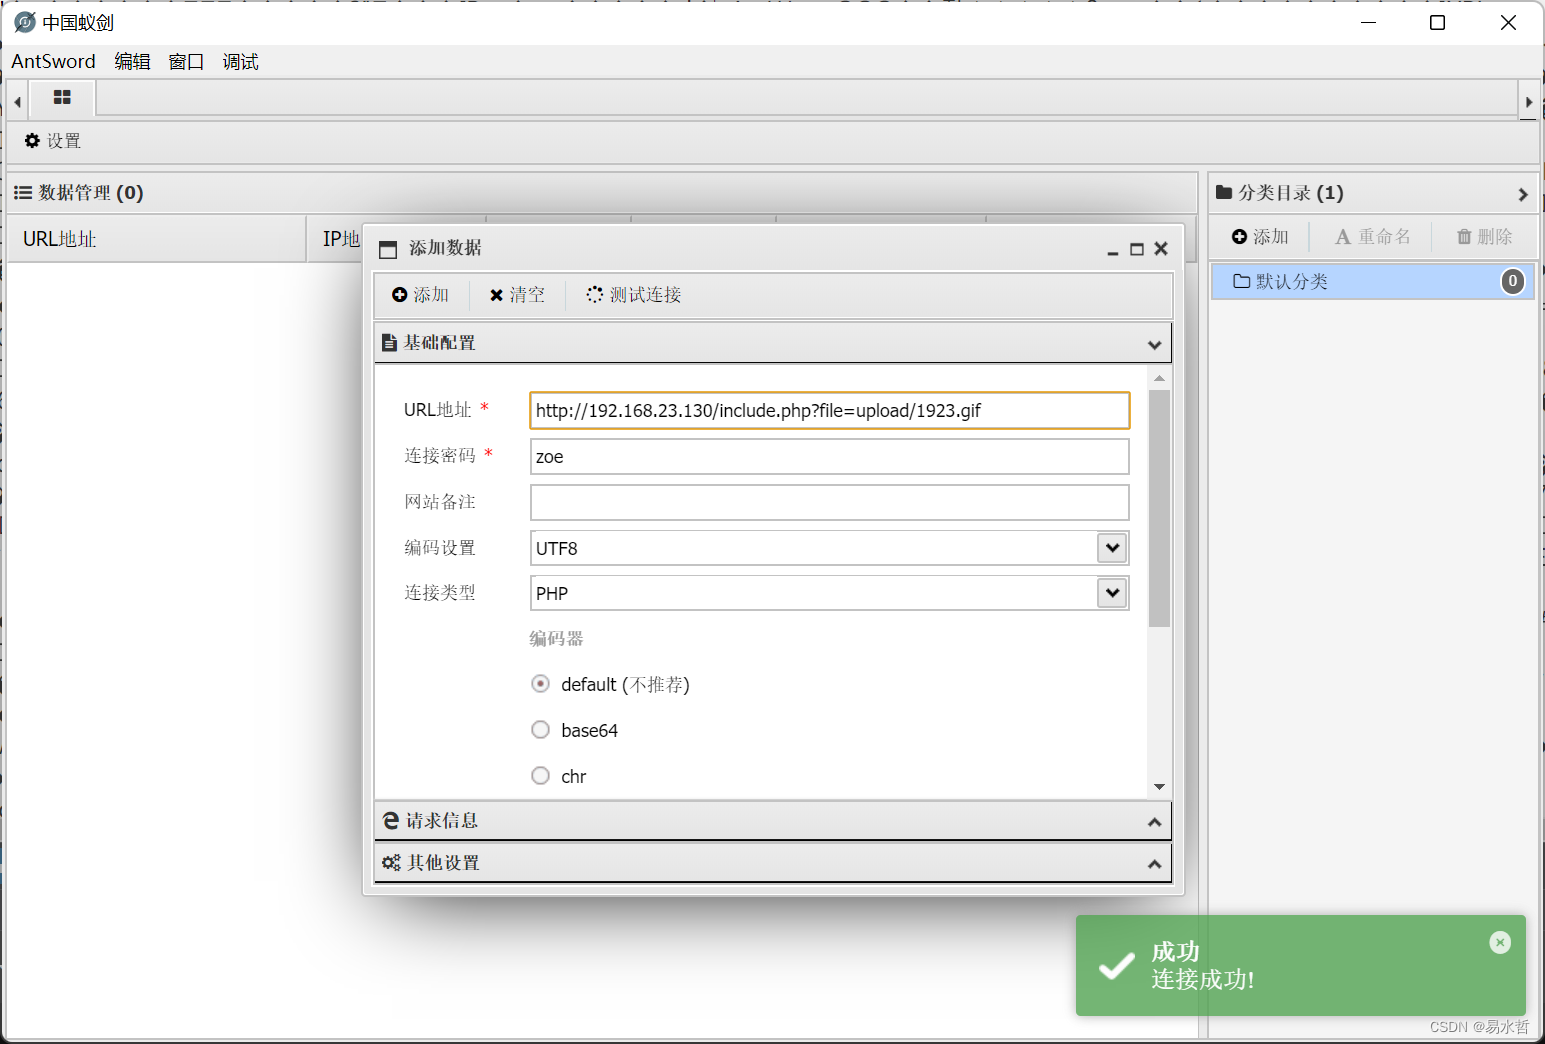Click 删除 in the 分类目录 panel
The height and width of the screenshot is (1044, 1545).
point(1484,237)
